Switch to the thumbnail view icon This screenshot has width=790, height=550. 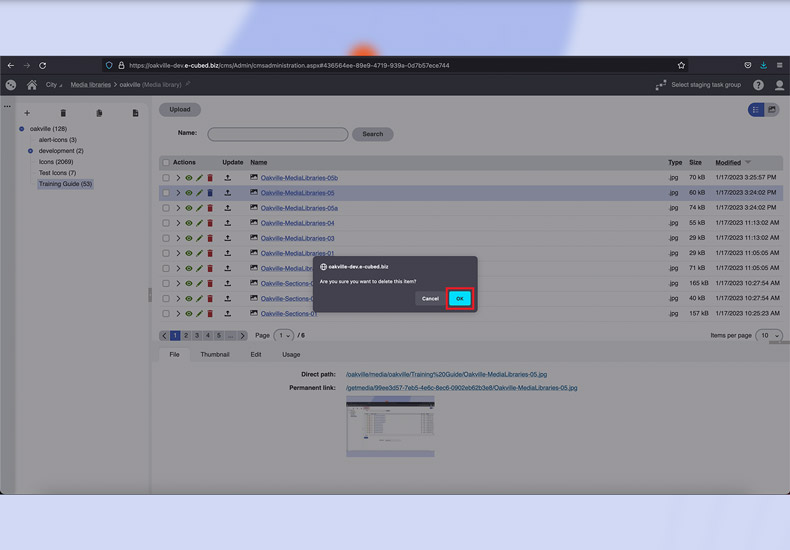coord(772,110)
